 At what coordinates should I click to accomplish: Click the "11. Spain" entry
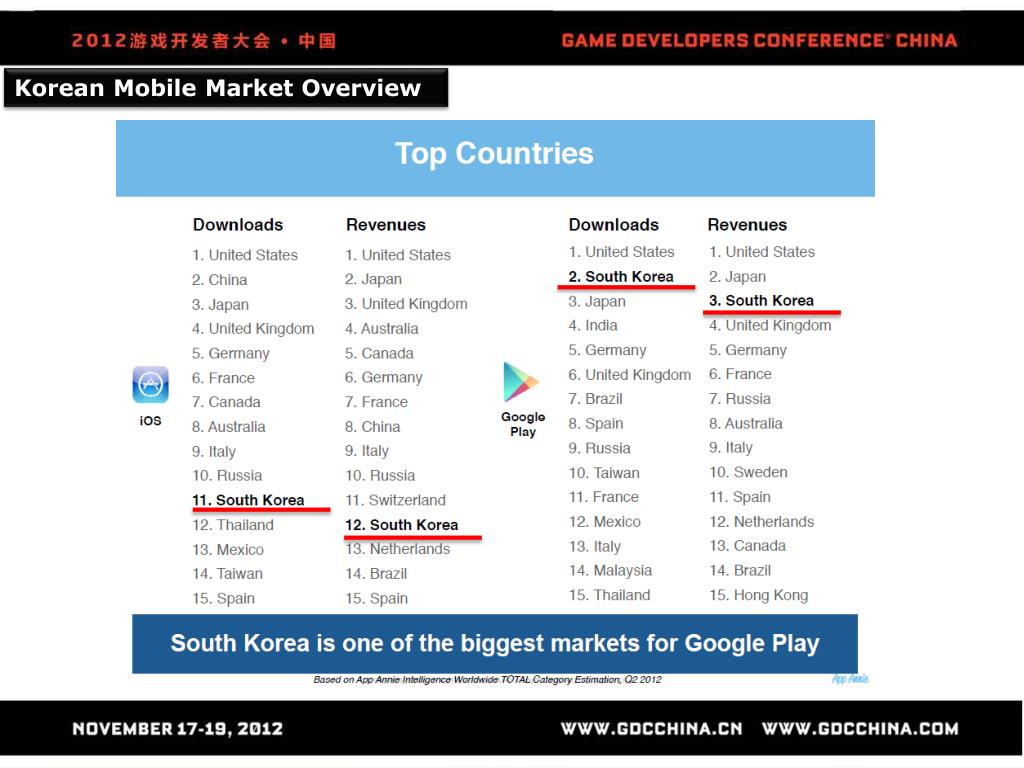pyautogui.click(x=739, y=497)
